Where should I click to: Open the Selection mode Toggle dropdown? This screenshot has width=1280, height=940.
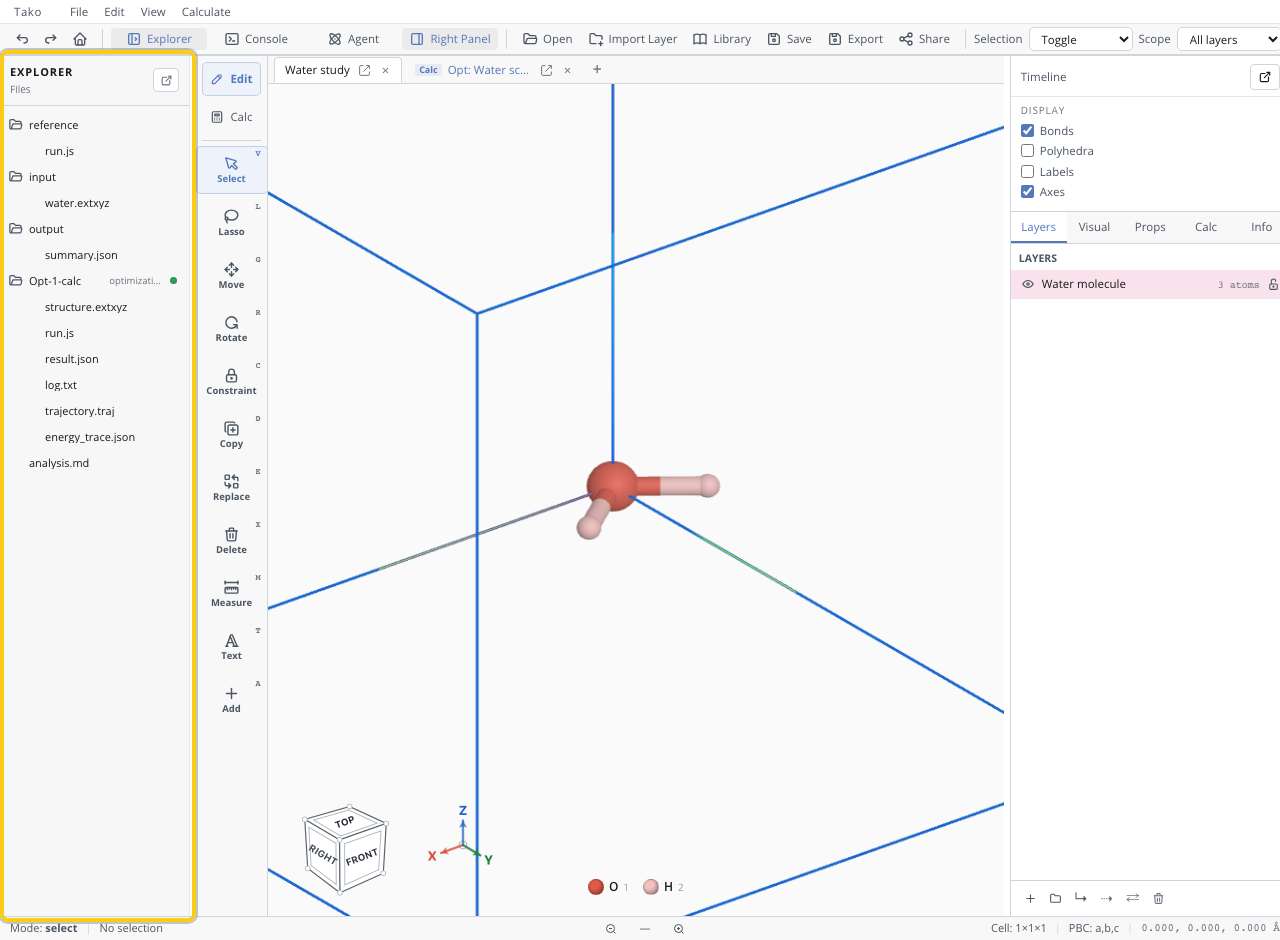point(1081,39)
